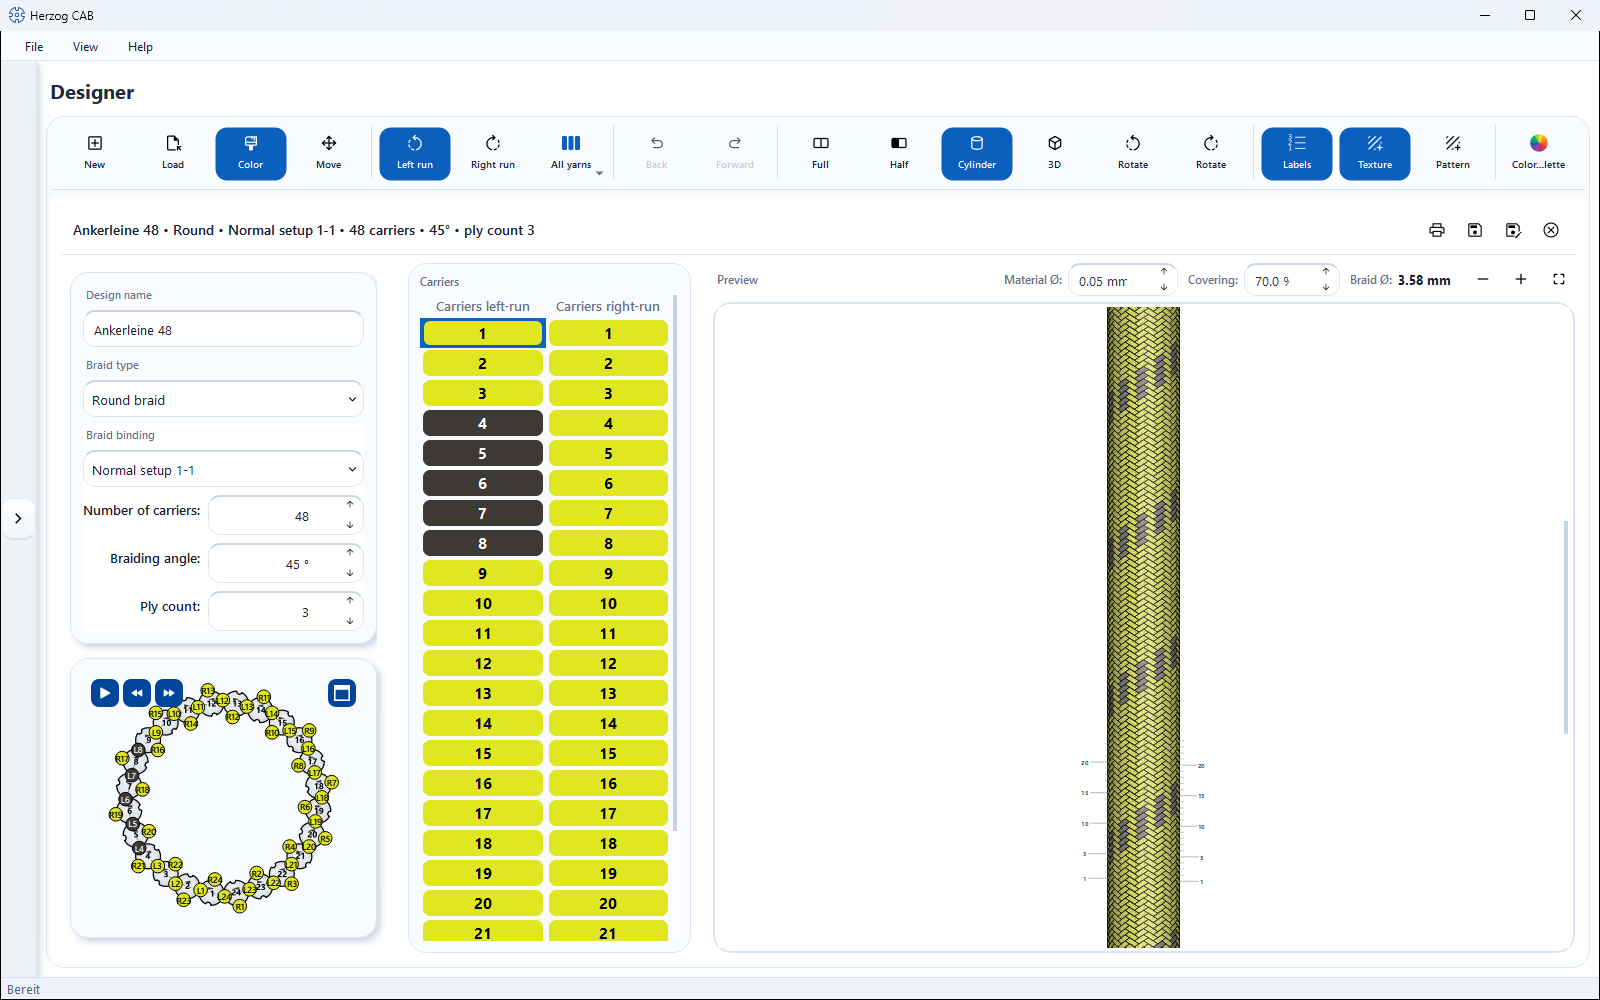Load a design file
Screen dimensions: 1600x1000
173,153
